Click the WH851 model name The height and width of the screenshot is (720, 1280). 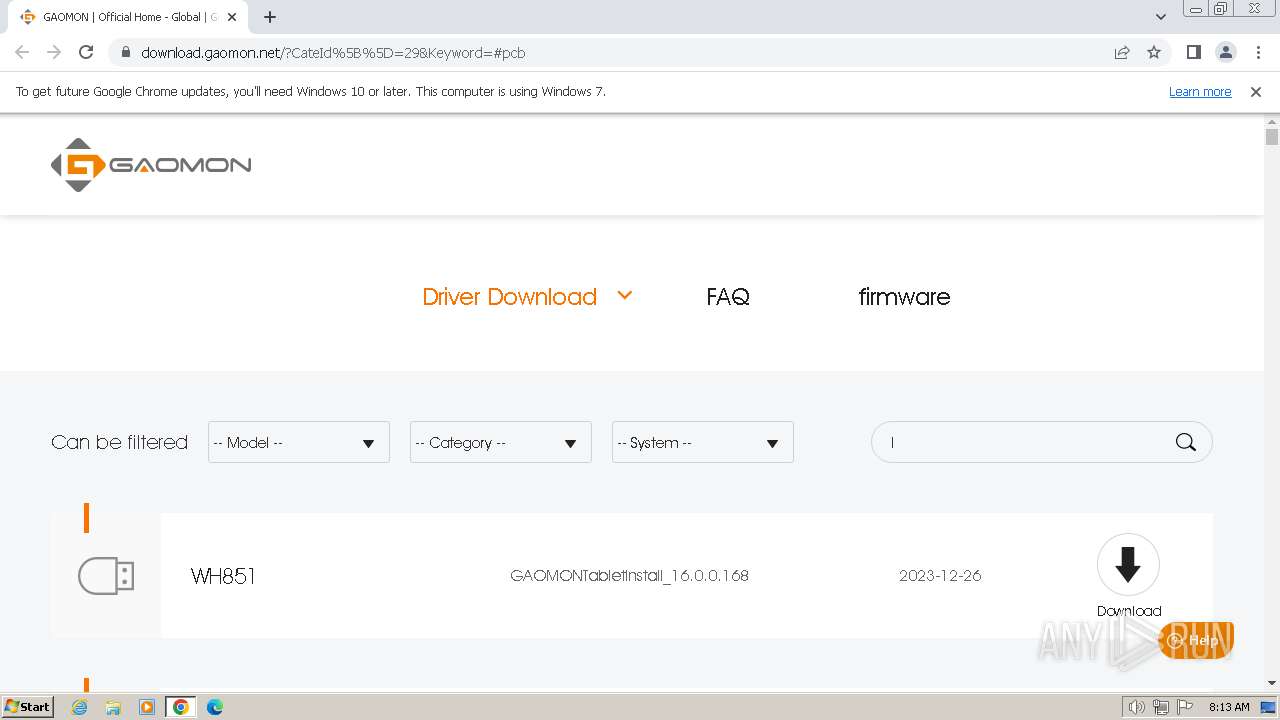223,576
